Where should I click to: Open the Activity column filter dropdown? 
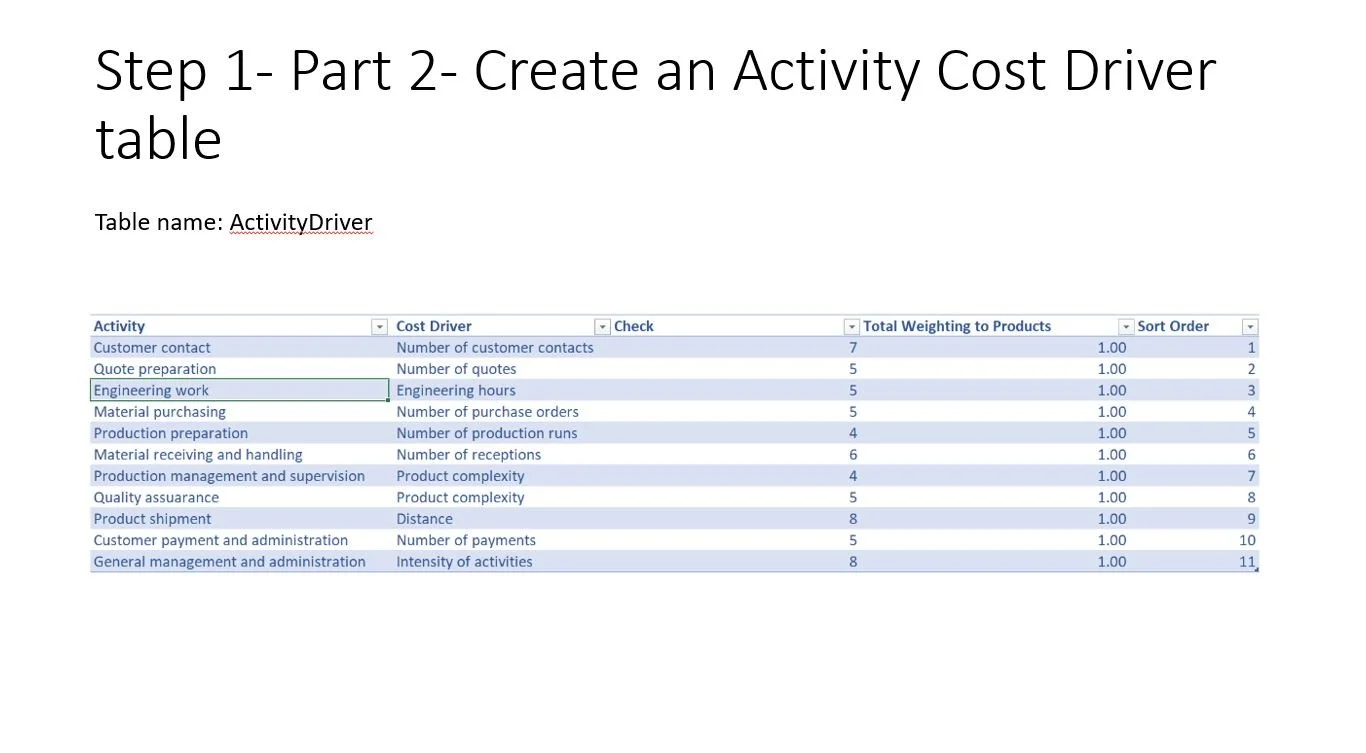379,326
